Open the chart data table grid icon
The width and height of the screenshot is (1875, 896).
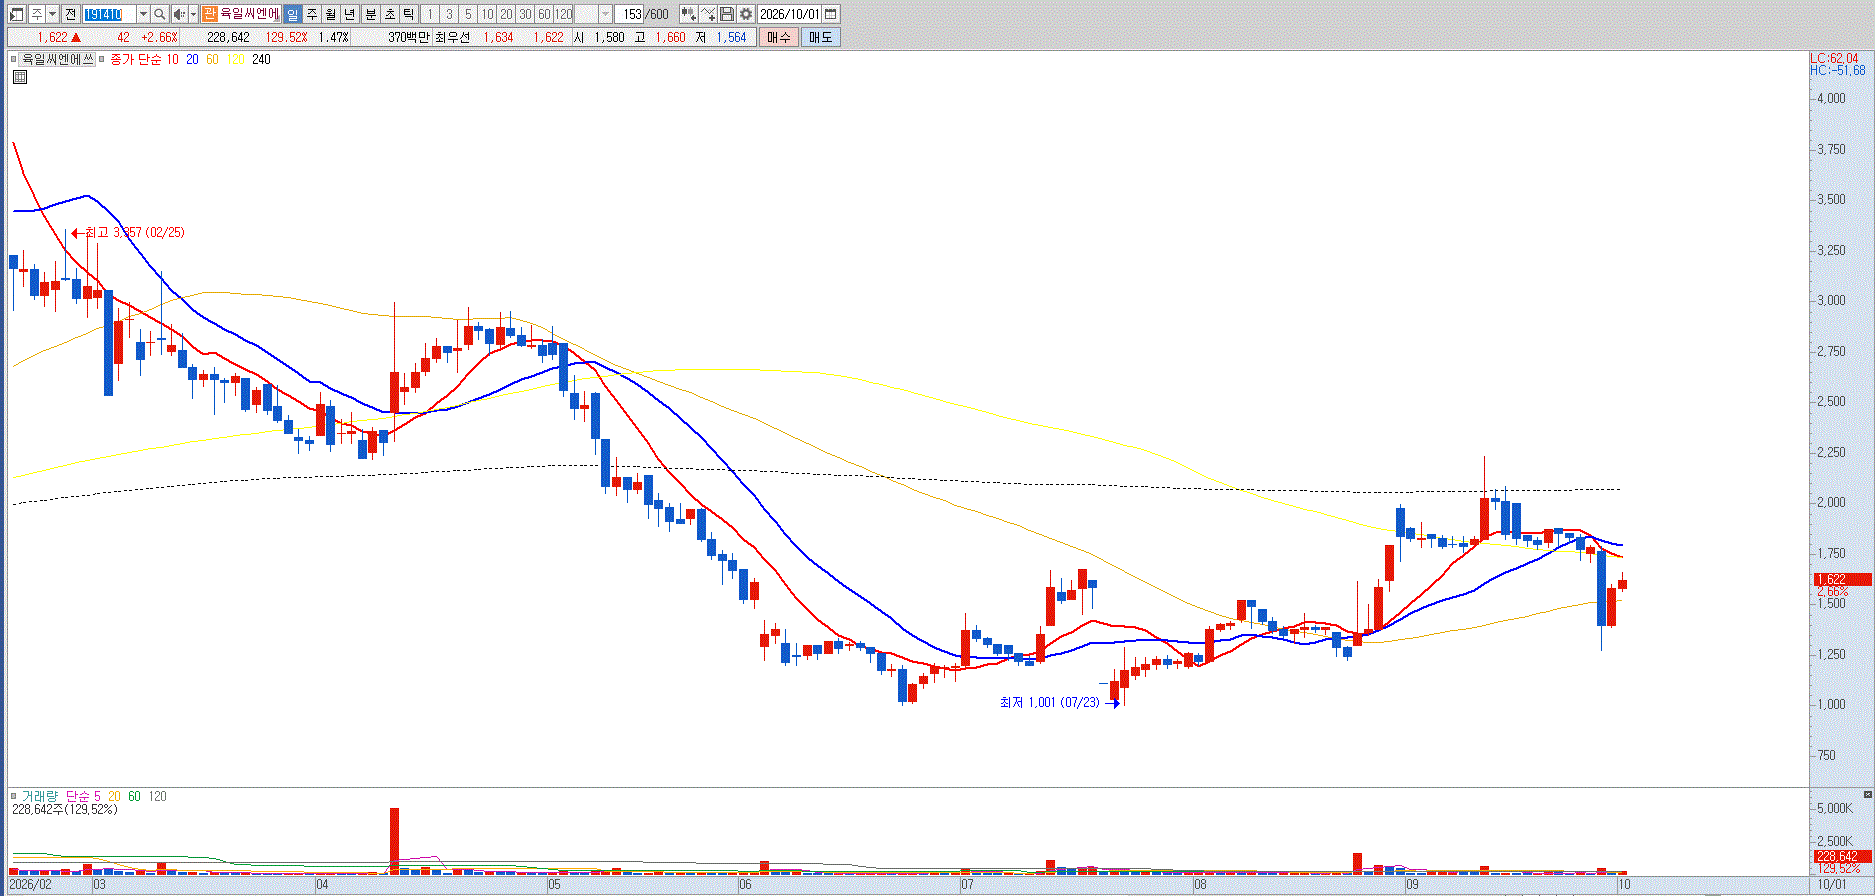[x=20, y=76]
